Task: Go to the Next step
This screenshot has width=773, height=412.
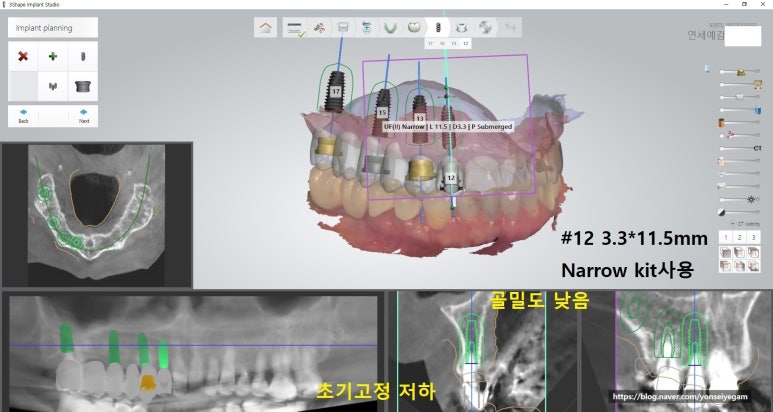Action: (x=83, y=116)
